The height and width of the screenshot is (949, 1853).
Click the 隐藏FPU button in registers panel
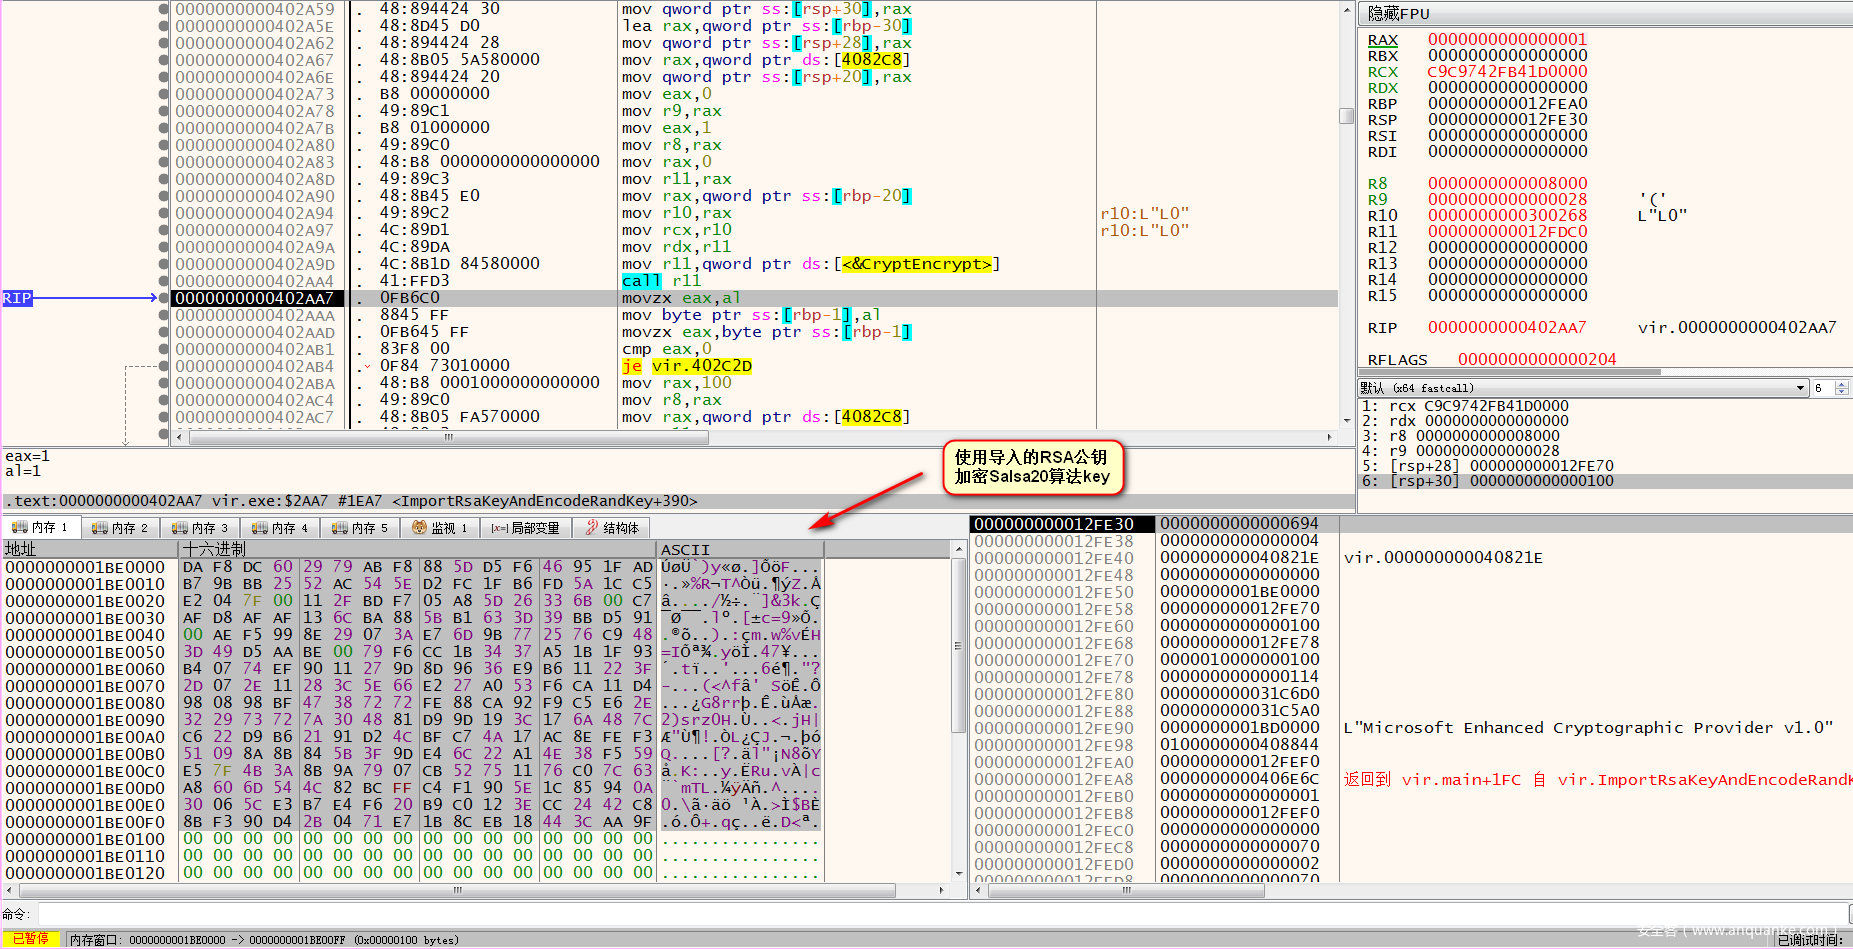tap(1399, 13)
